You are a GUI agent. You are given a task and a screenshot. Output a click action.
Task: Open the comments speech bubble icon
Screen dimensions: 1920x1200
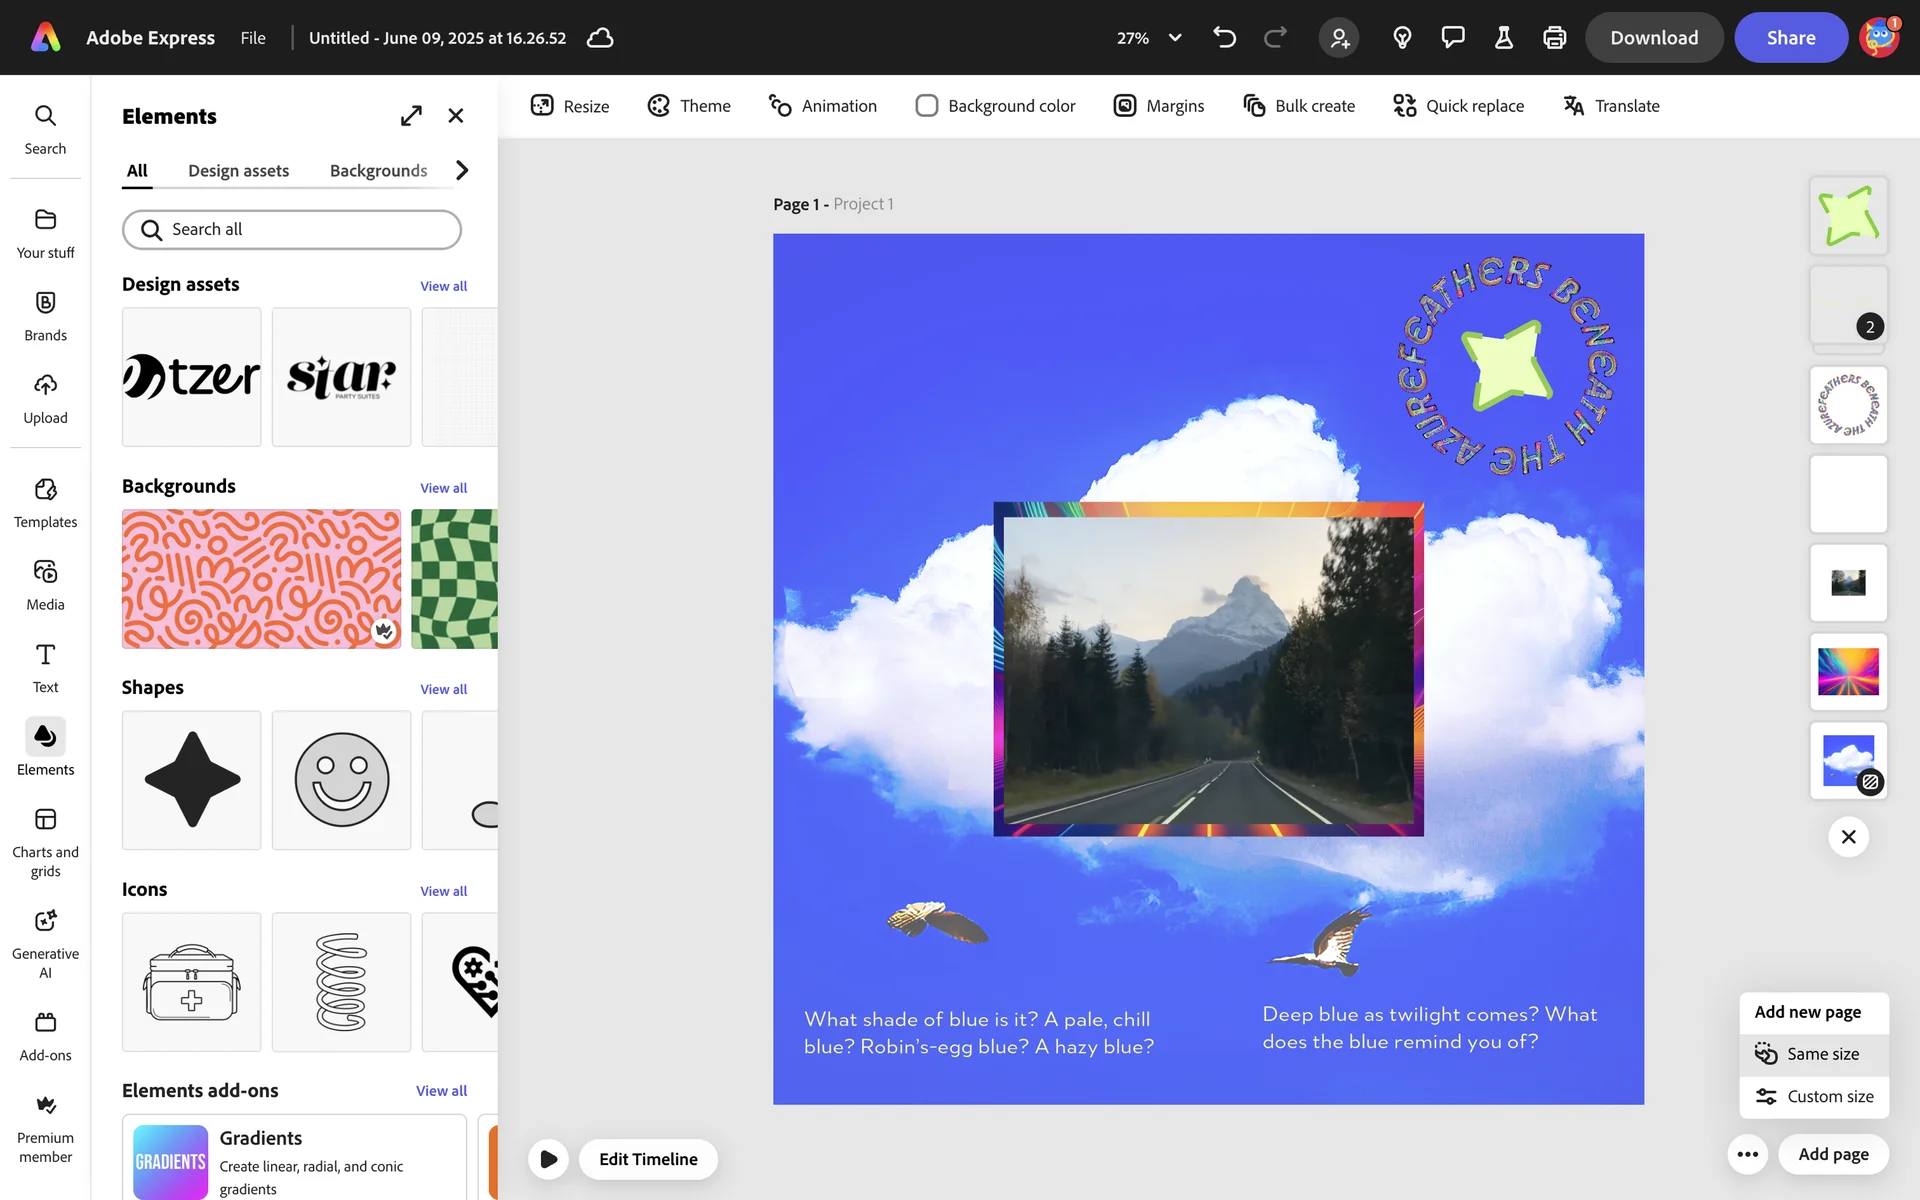1452,38
